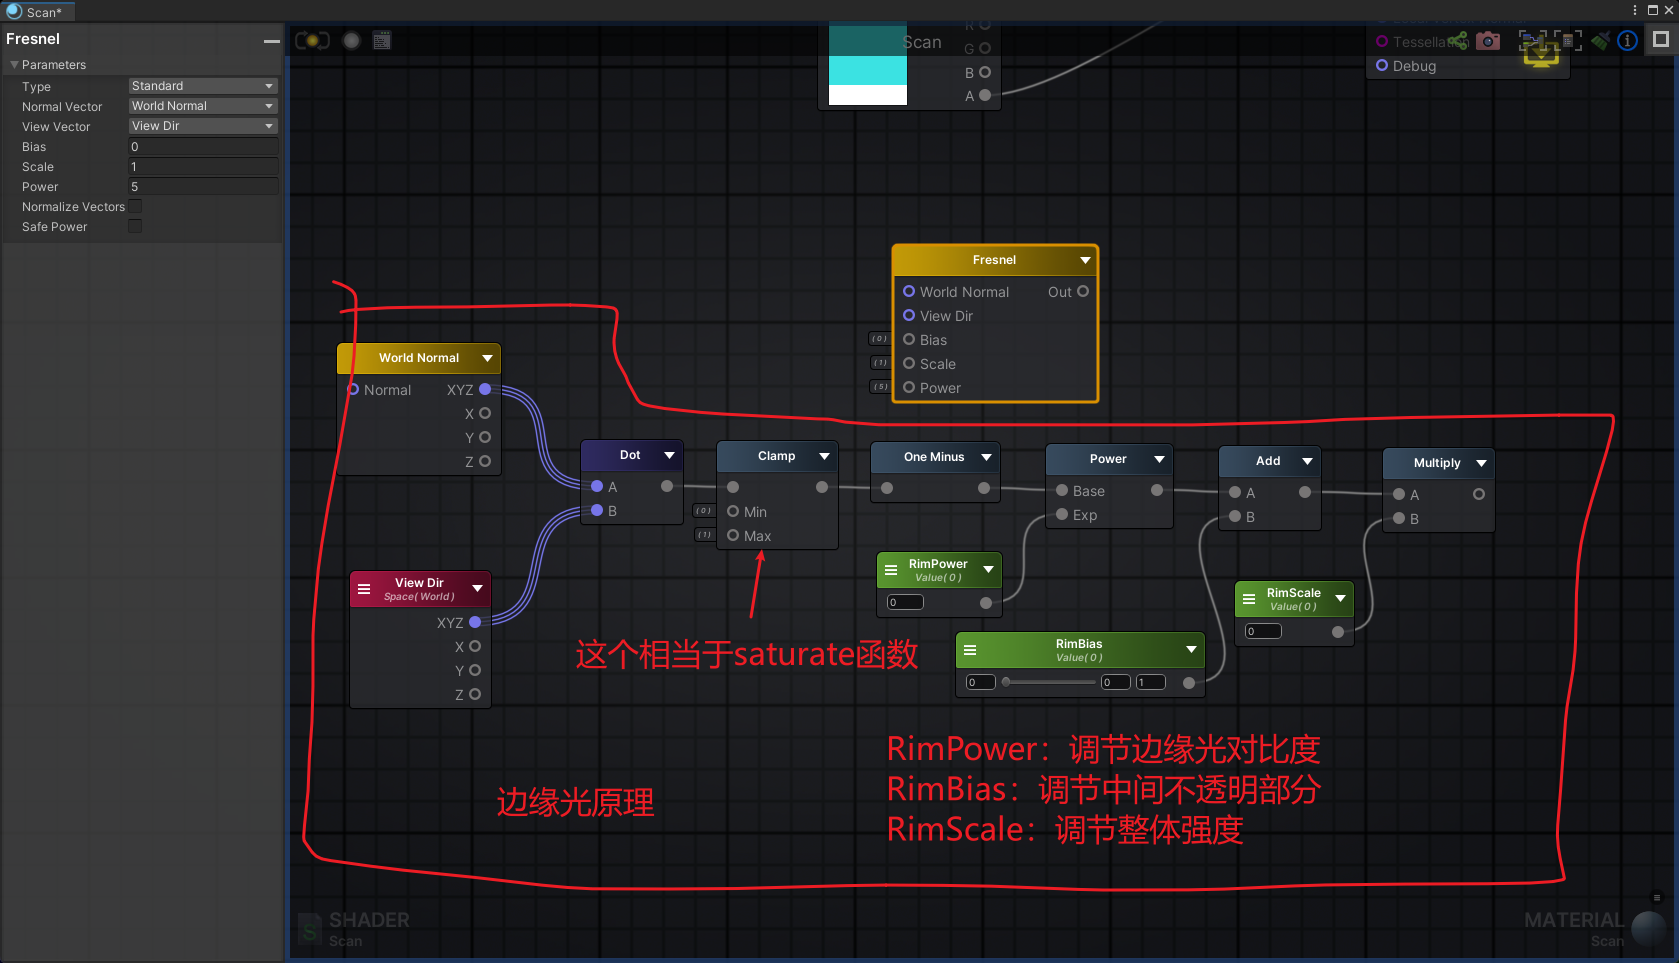1679x963 pixels.
Task: Select the Fresnel node title
Action: (994, 260)
